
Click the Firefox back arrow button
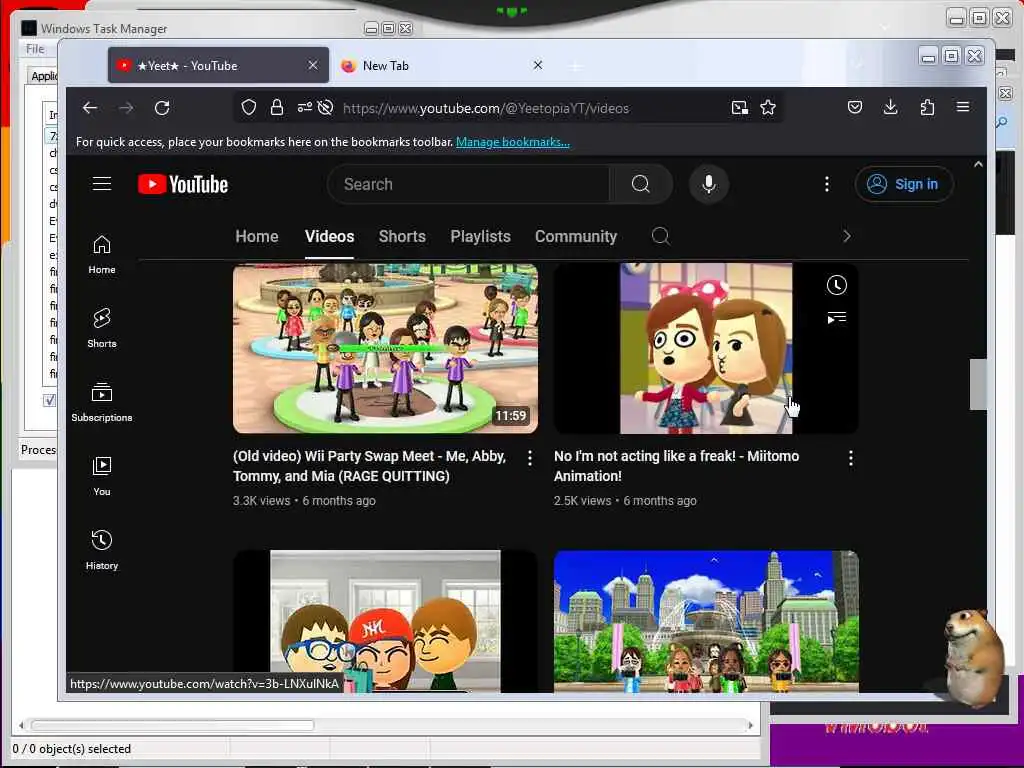tap(90, 108)
